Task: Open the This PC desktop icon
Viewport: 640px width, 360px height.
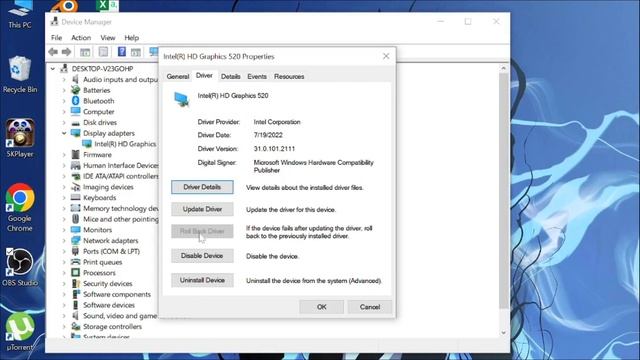Action: [20, 14]
